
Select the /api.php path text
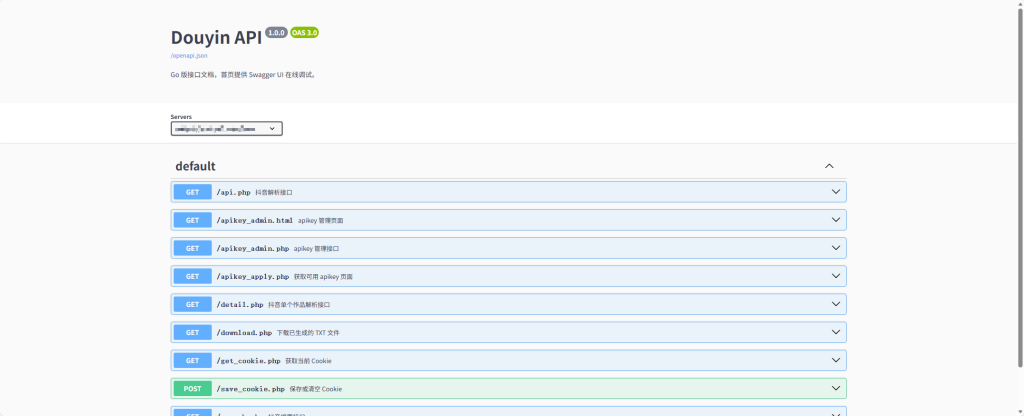[233, 193]
